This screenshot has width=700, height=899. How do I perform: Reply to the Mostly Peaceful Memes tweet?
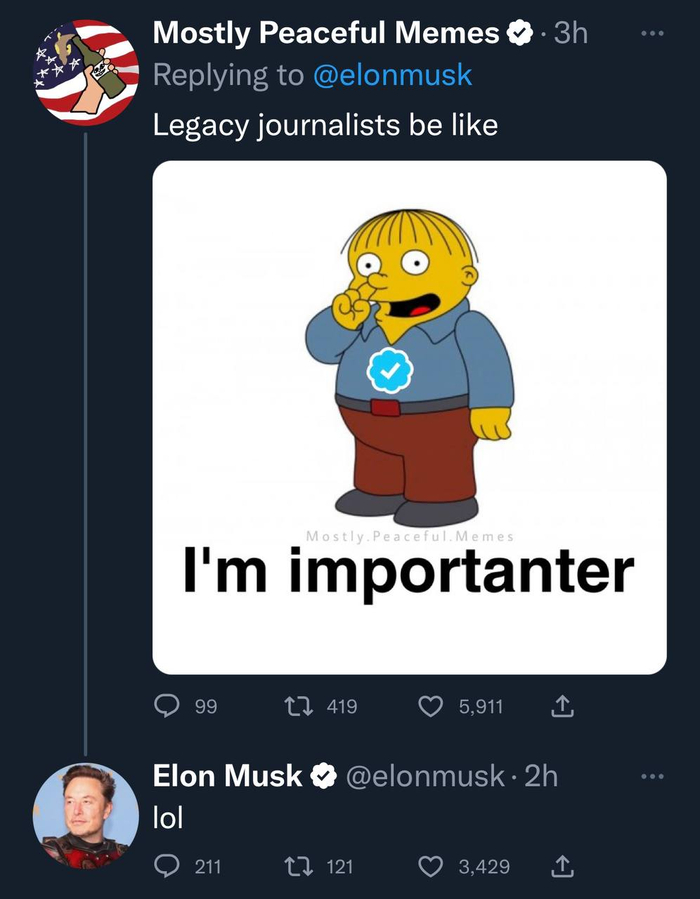[166, 707]
